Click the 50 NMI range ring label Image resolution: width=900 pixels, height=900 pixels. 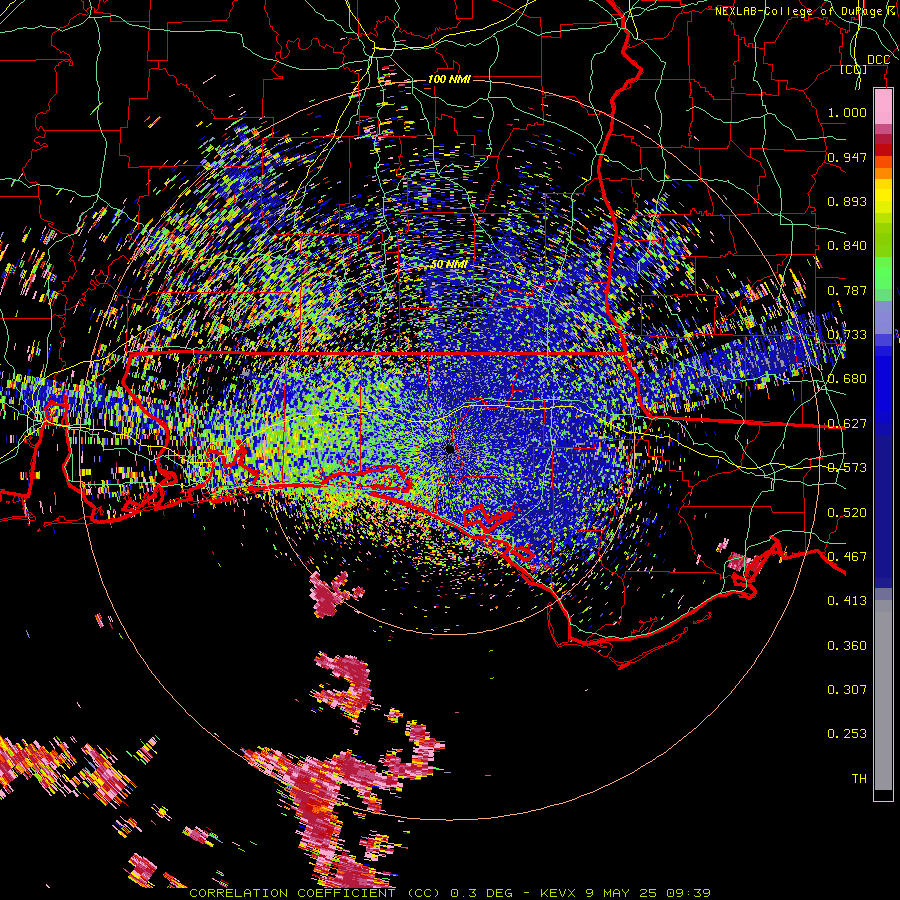[x=449, y=265]
